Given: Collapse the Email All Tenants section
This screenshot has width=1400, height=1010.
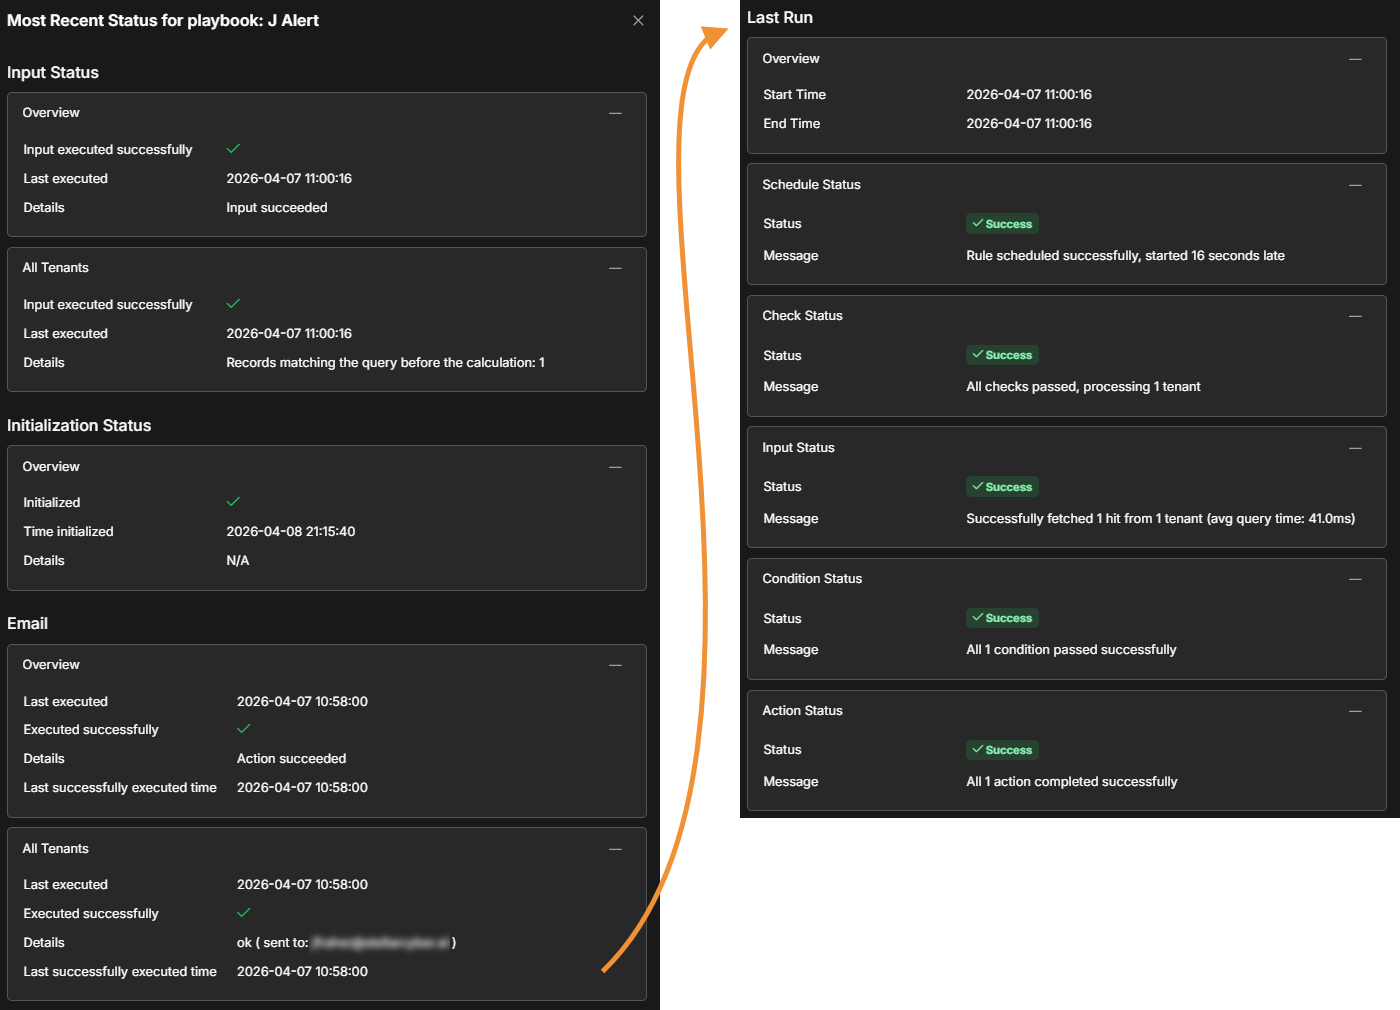Looking at the screenshot, I should tap(615, 849).
